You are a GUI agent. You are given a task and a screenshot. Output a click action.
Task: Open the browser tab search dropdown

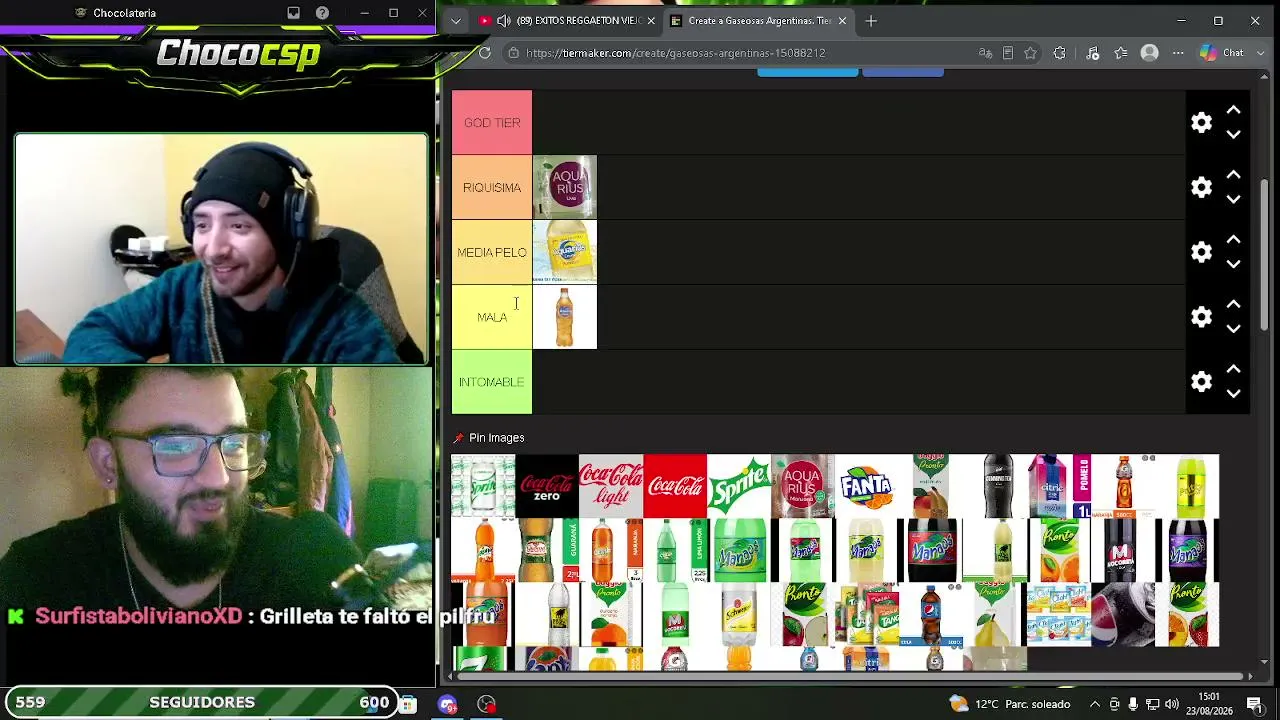point(455,20)
